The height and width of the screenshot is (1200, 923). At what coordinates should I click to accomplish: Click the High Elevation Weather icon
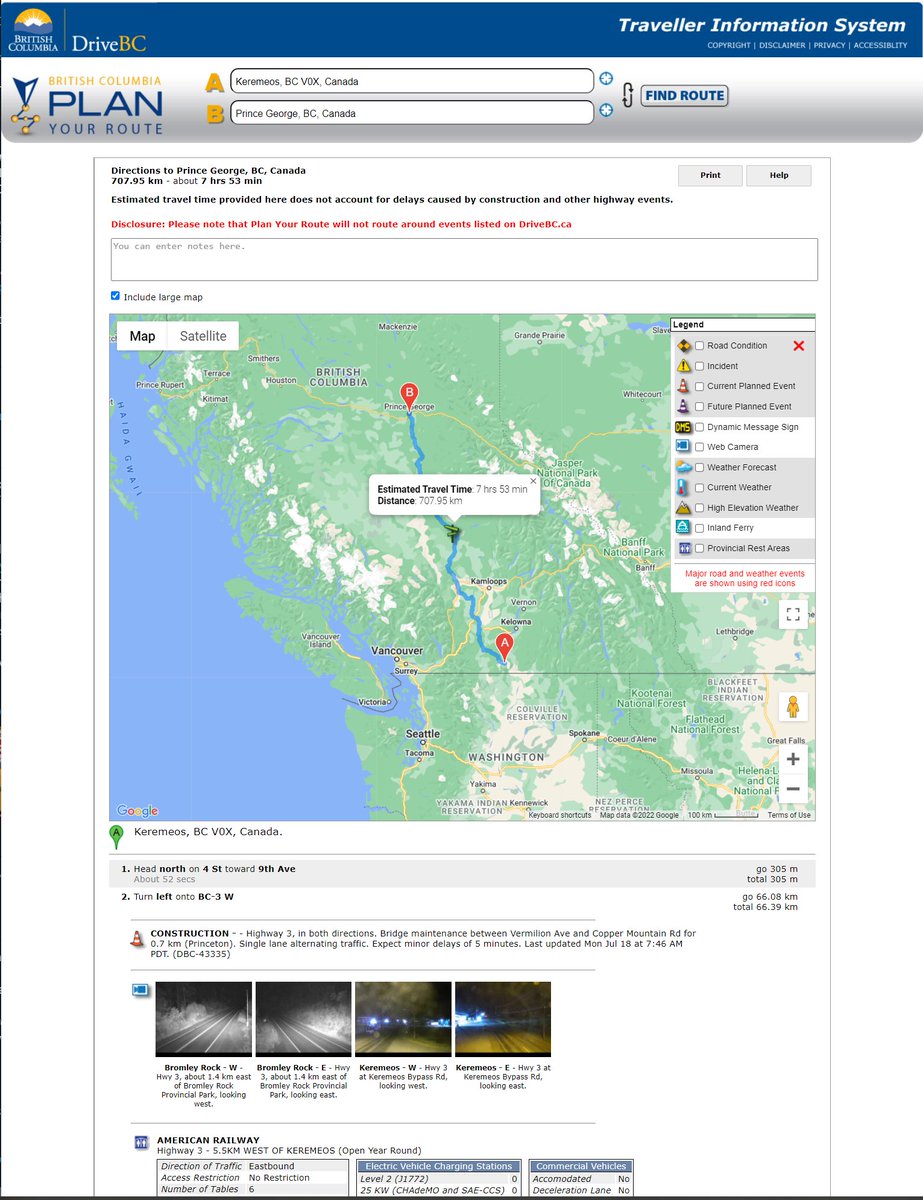click(x=684, y=508)
